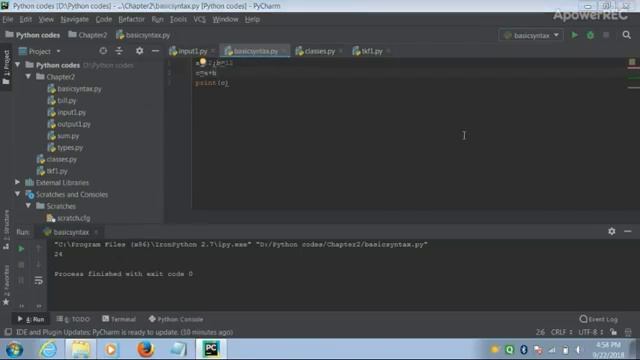Open Windows Start menu orb

(x=15, y=350)
